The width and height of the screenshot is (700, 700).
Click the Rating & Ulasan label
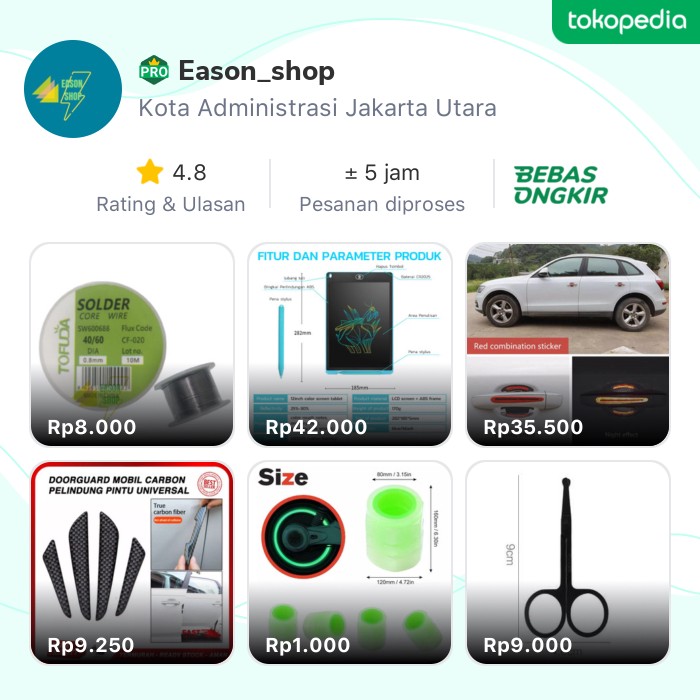pos(171,204)
